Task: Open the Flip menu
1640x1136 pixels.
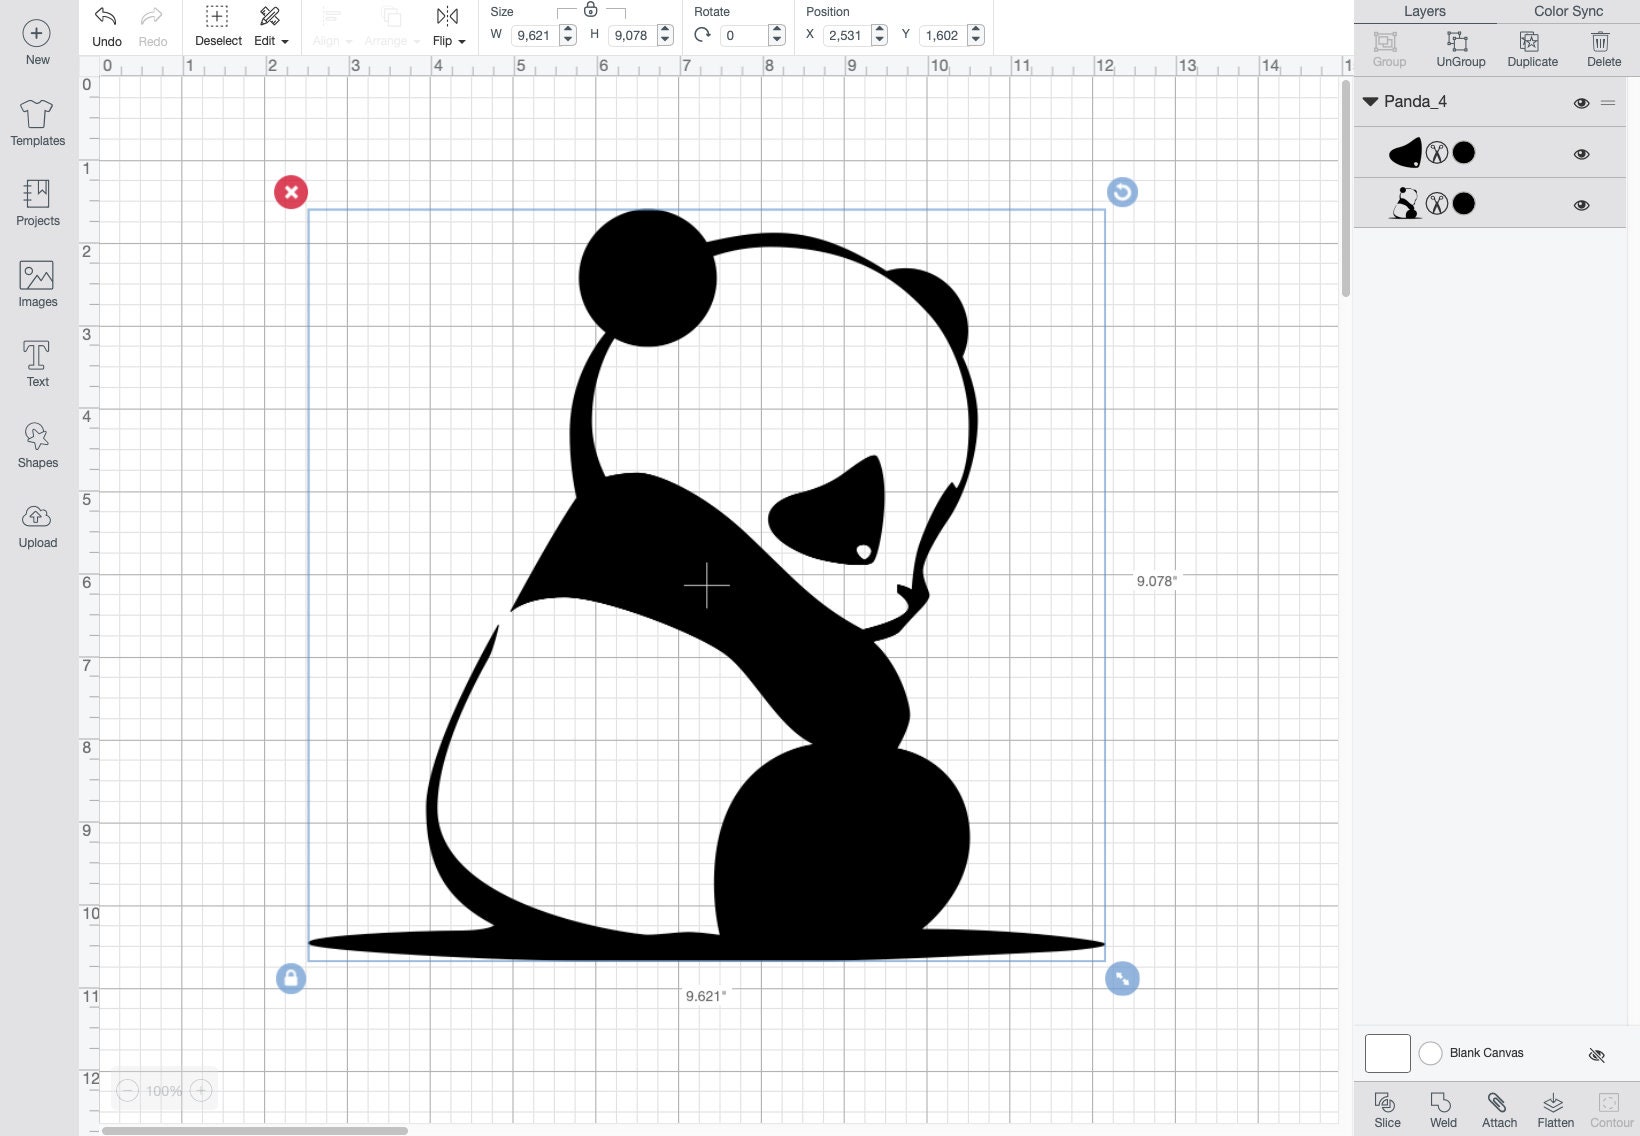Action: (x=447, y=27)
